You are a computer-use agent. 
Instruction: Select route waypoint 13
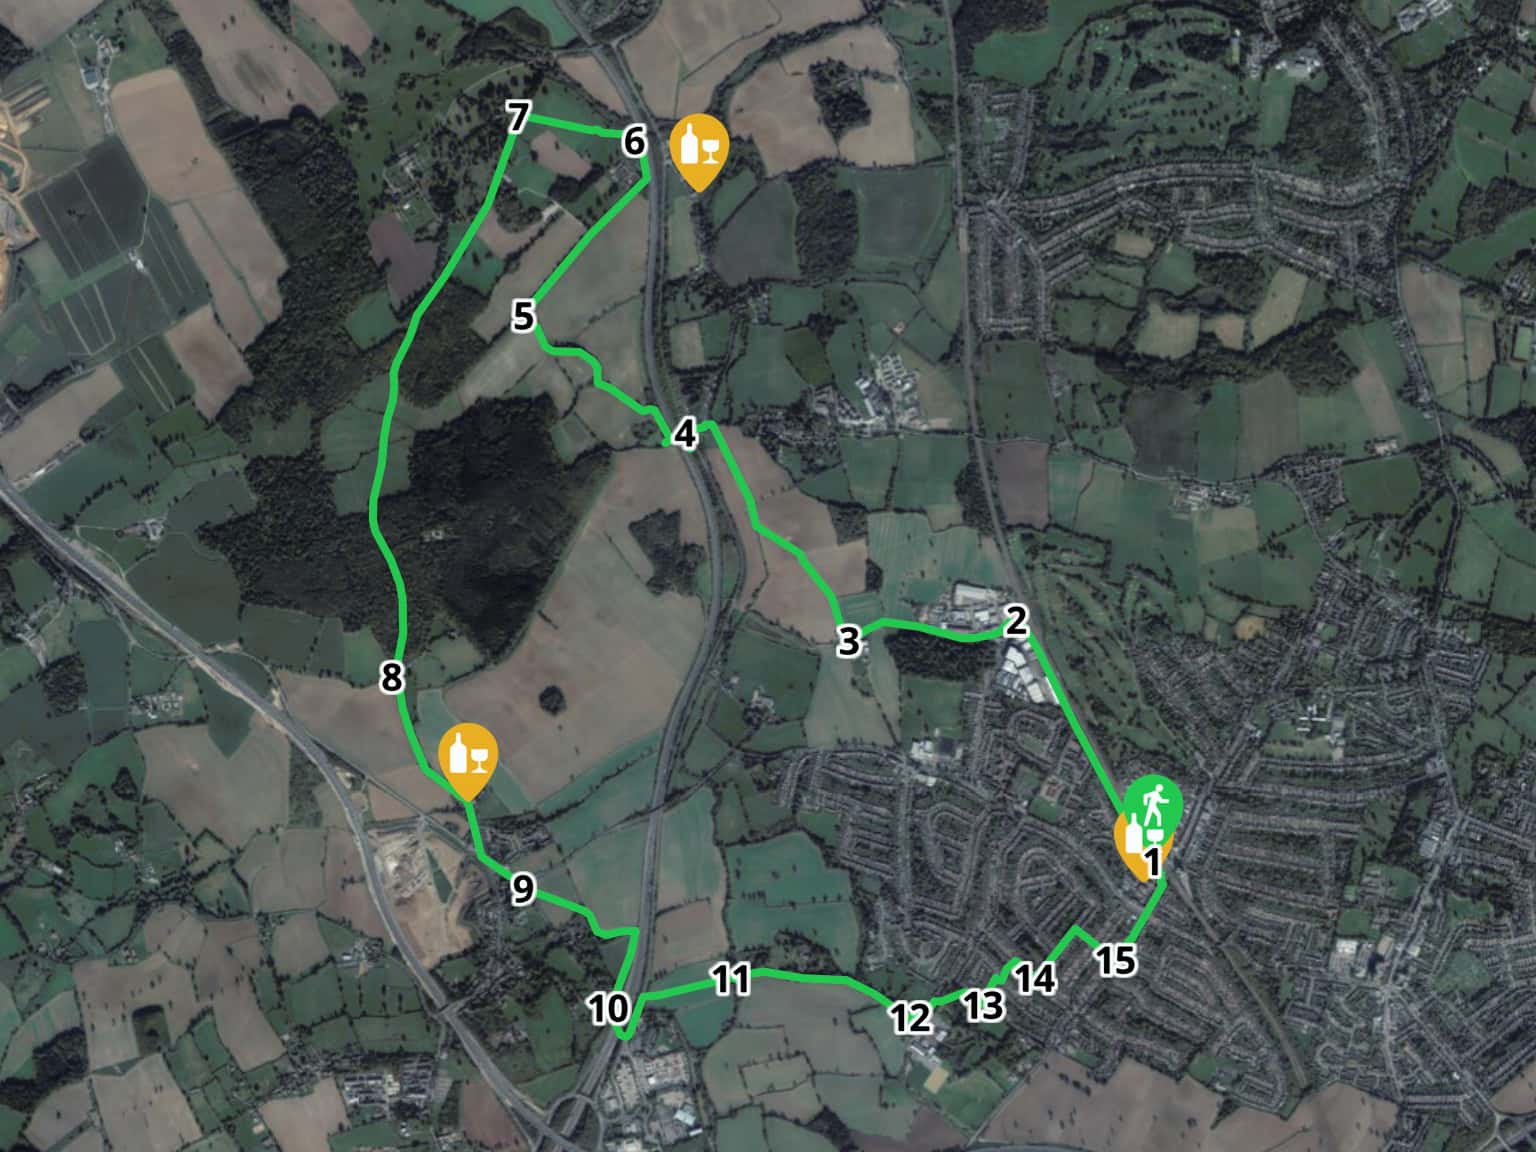(984, 1005)
